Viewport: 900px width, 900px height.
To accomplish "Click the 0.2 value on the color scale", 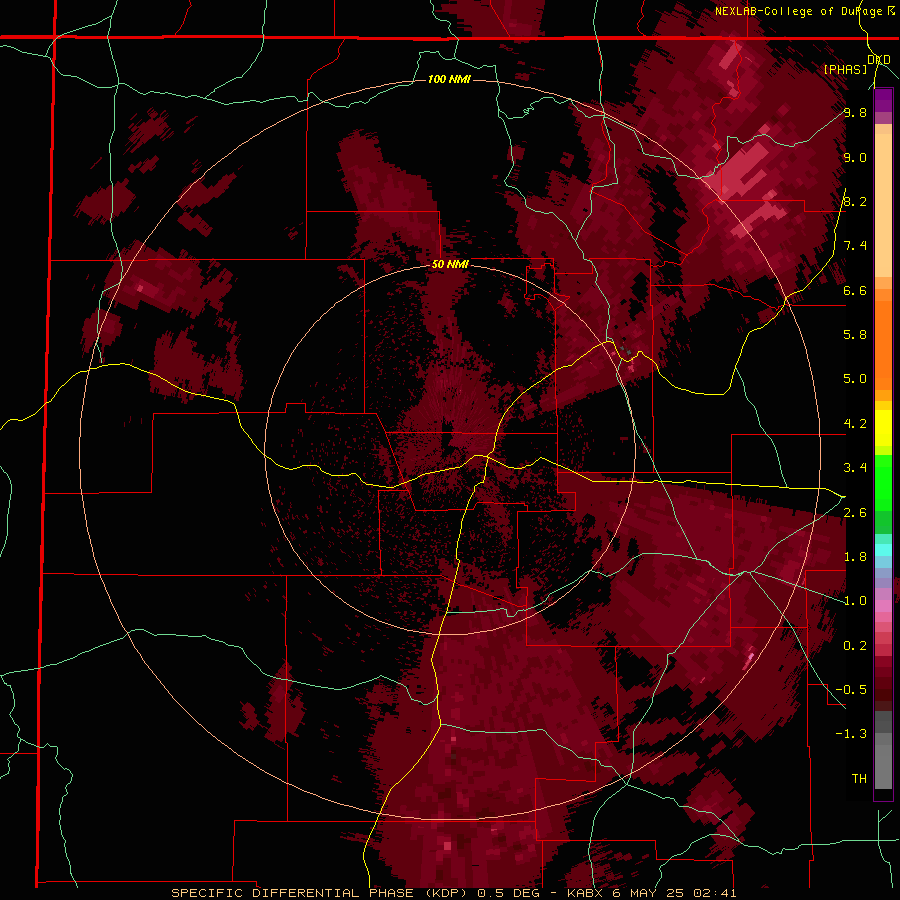I will (x=855, y=645).
